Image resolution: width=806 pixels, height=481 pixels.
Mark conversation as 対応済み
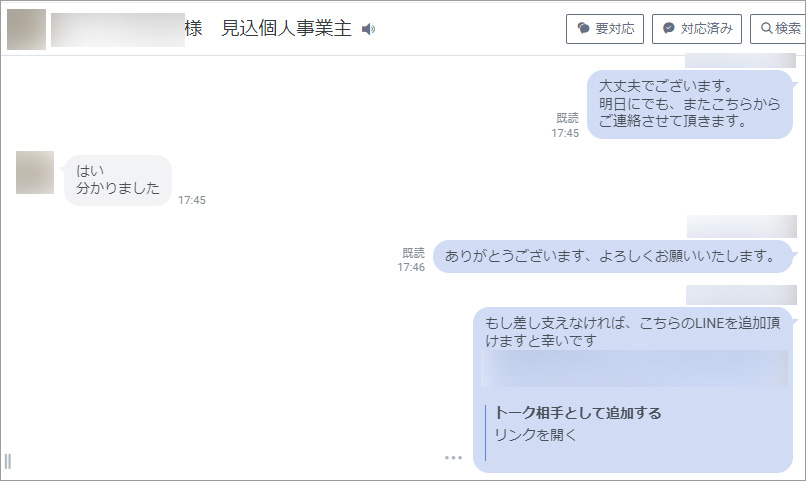tap(696, 29)
